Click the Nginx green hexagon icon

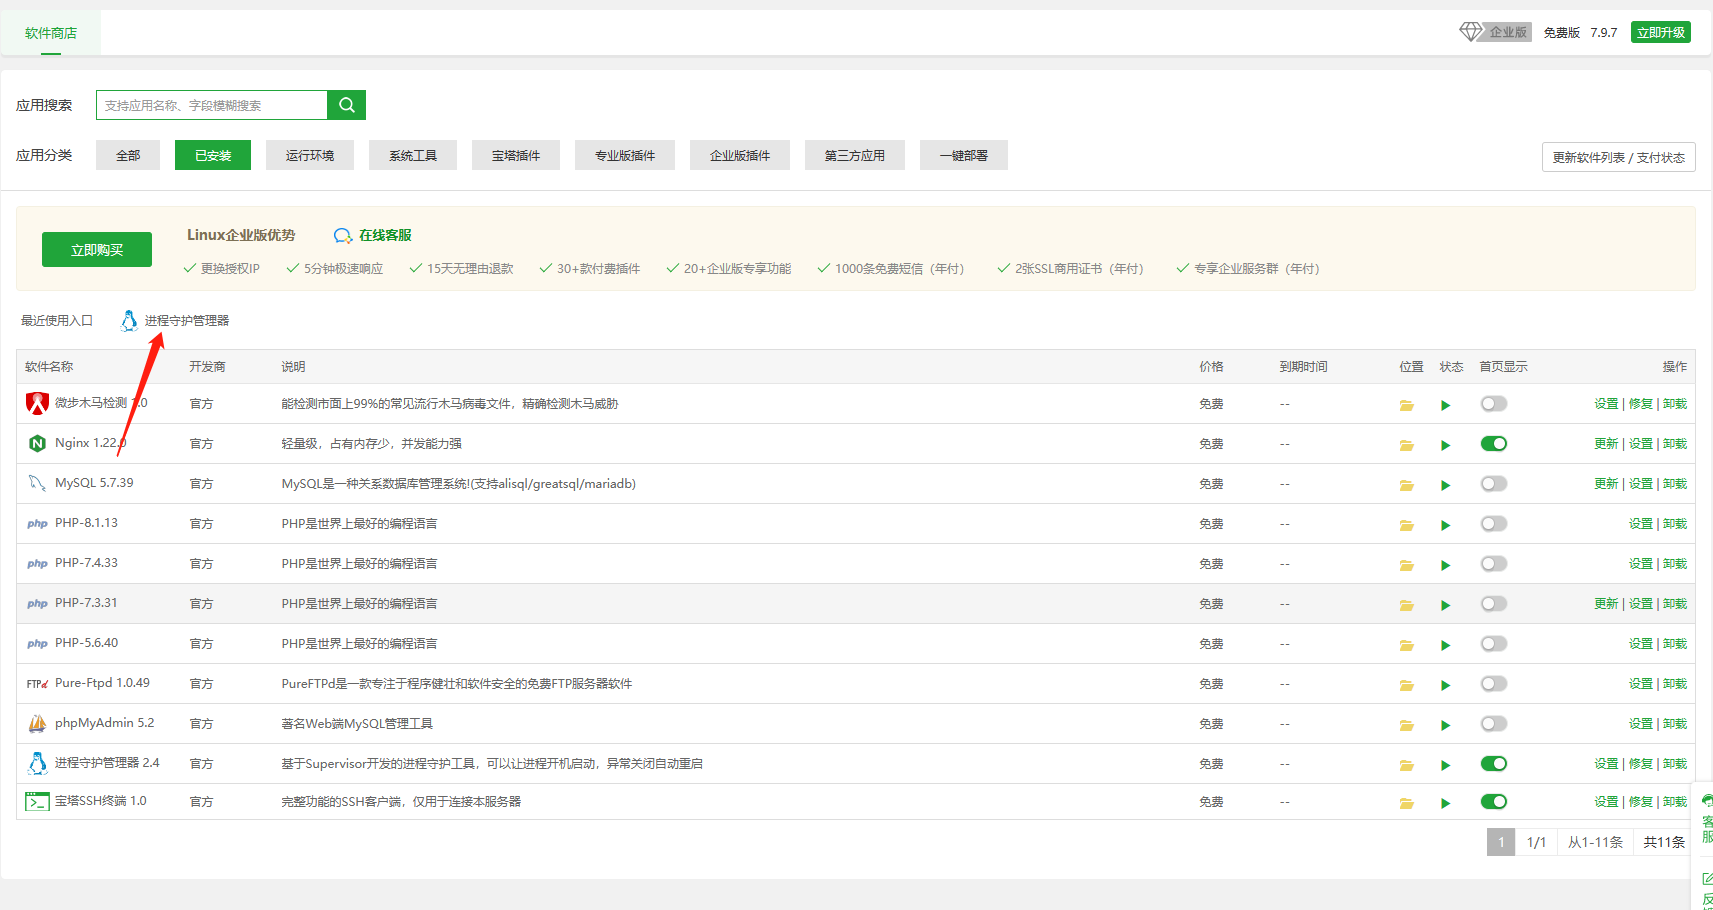pos(37,443)
